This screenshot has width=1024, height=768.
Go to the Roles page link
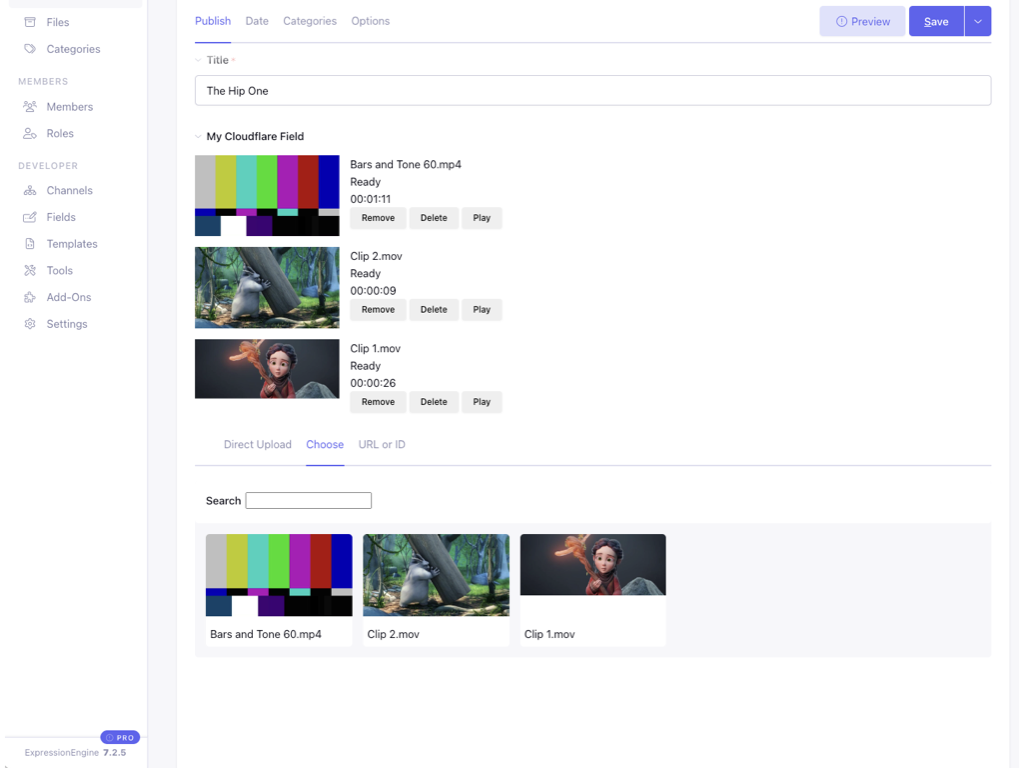coord(60,133)
